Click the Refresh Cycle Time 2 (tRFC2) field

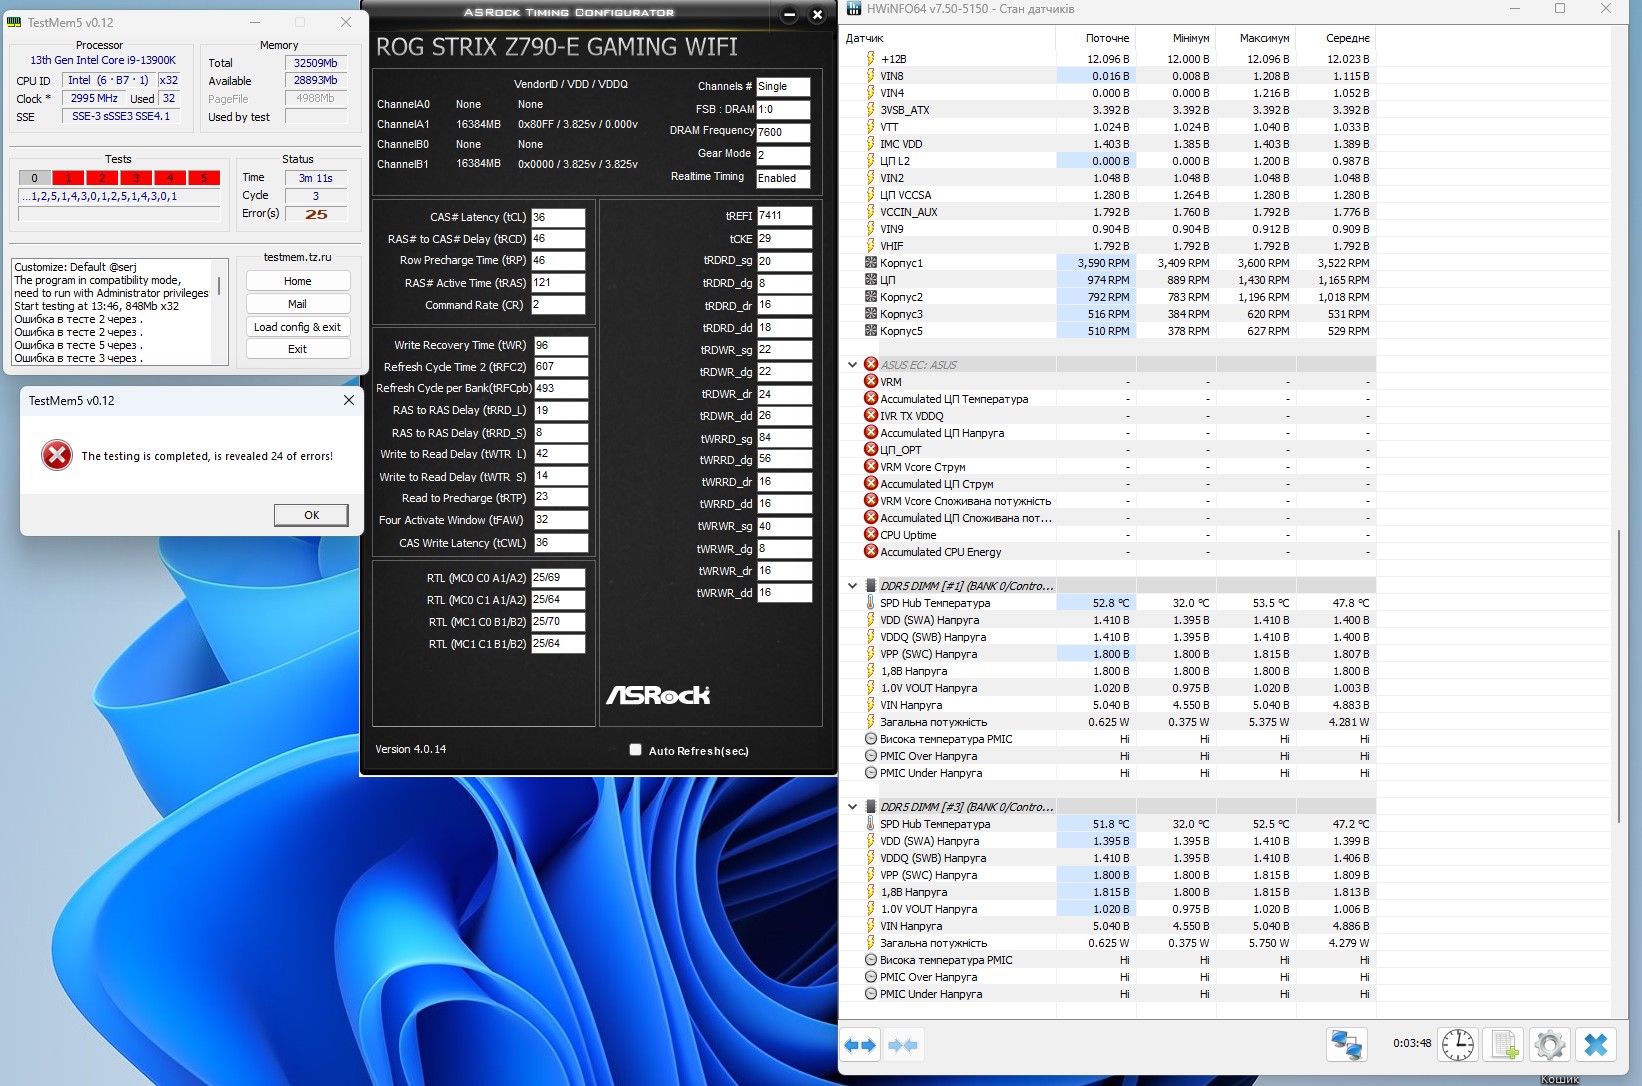(561, 367)
